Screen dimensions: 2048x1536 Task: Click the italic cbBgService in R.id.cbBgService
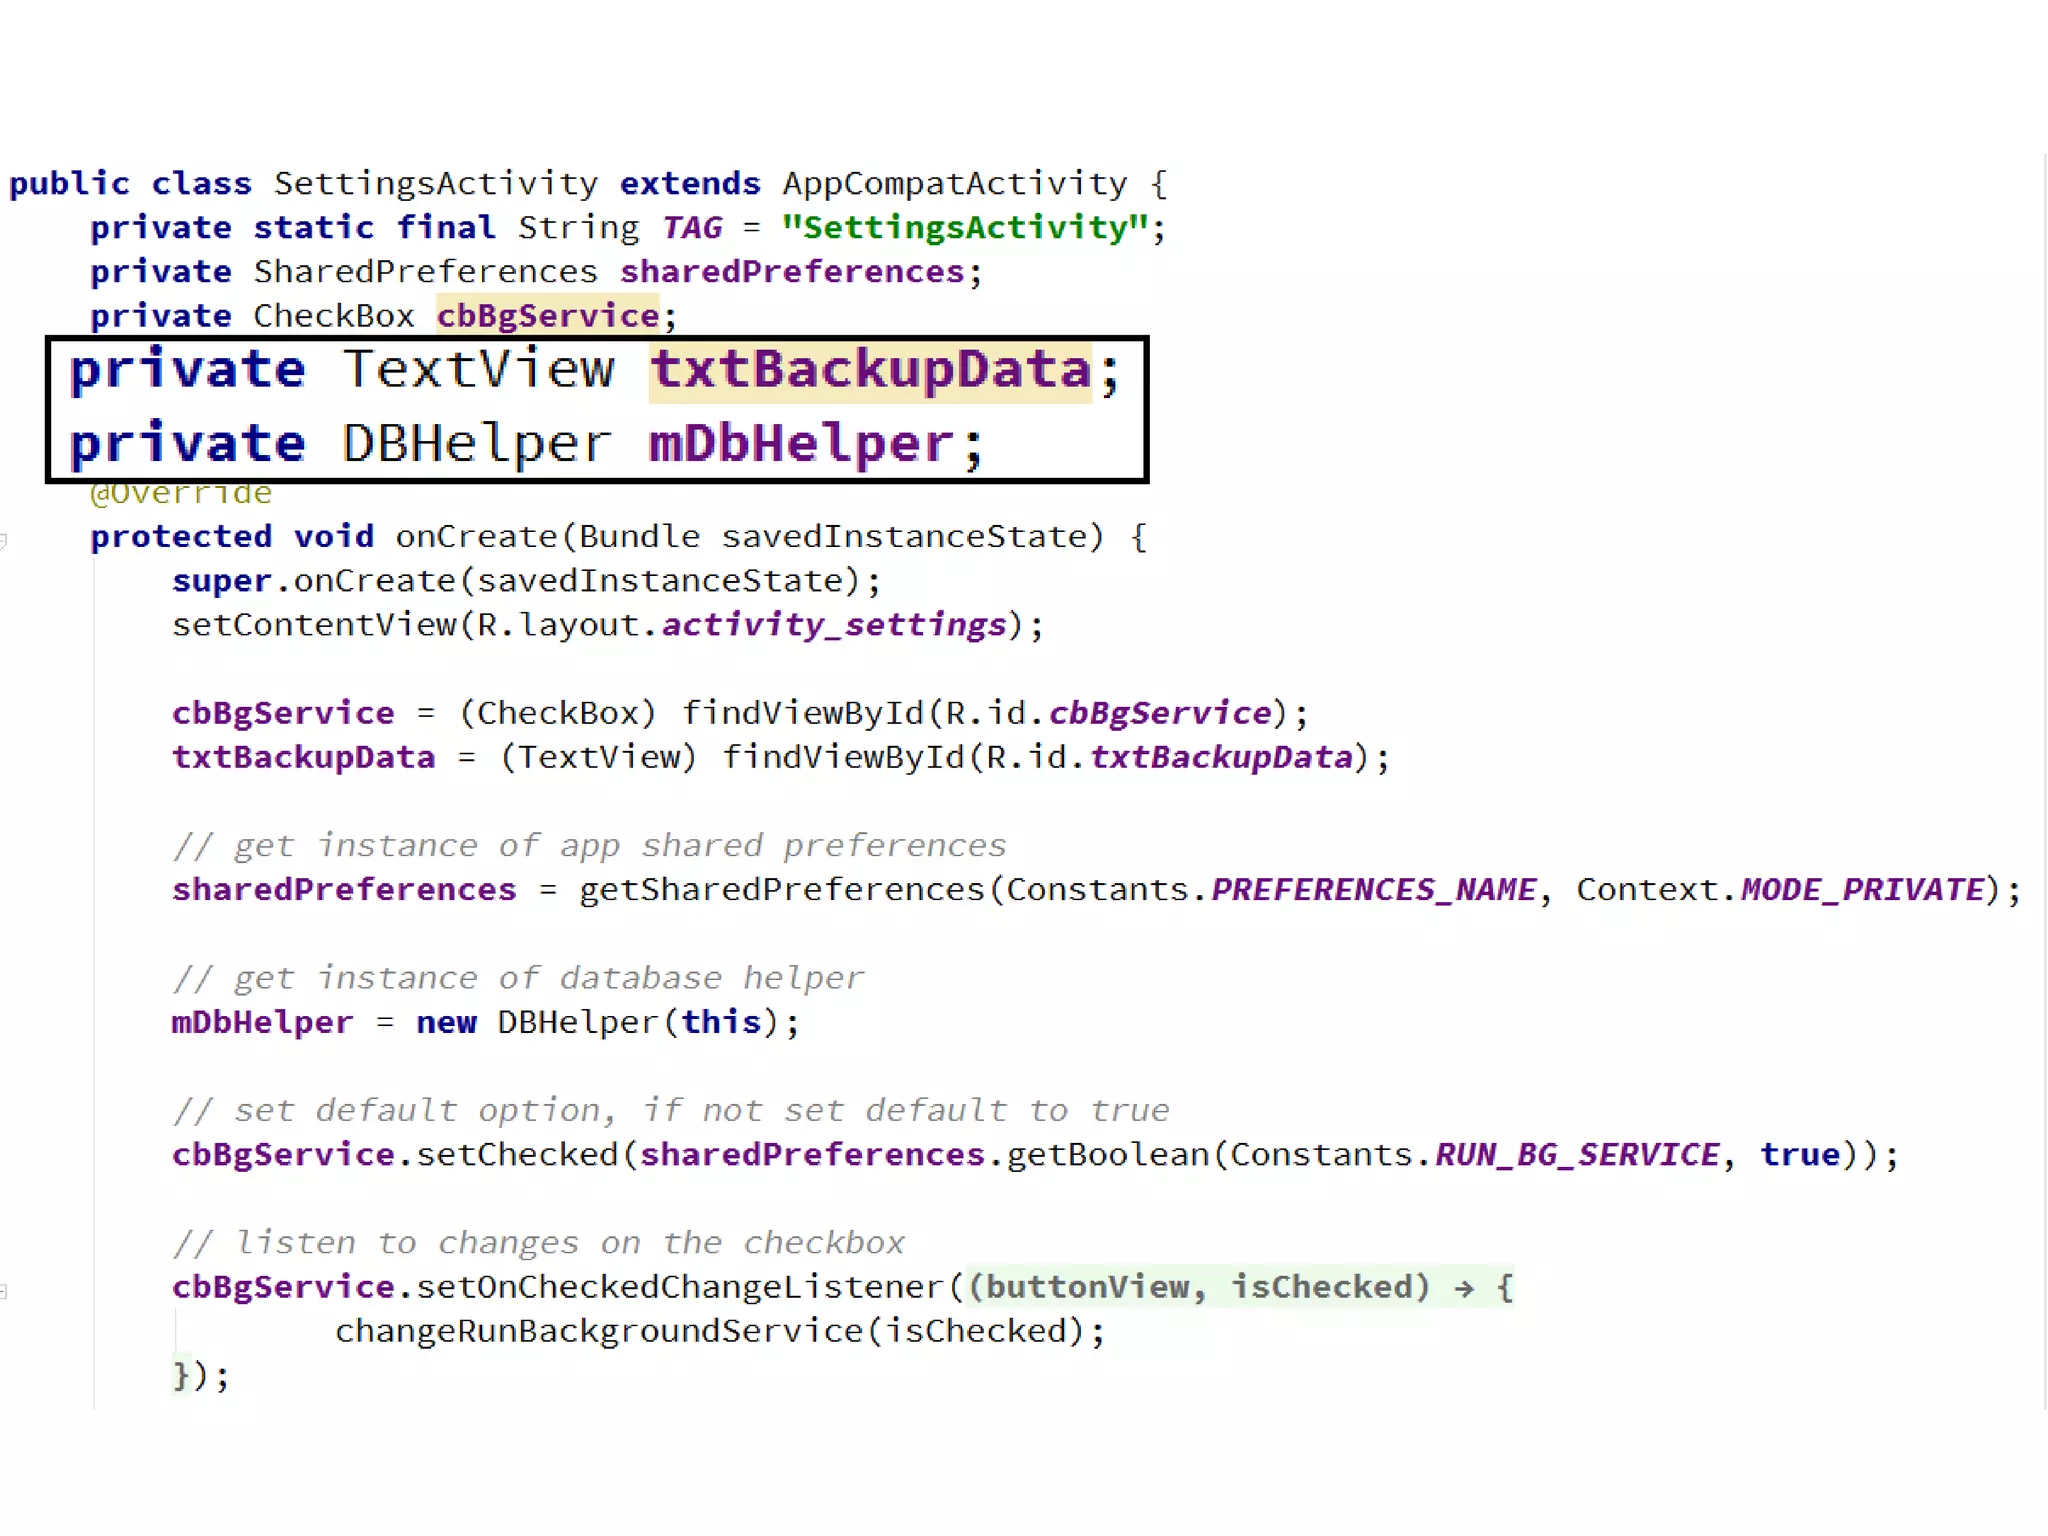point(1160,713)
